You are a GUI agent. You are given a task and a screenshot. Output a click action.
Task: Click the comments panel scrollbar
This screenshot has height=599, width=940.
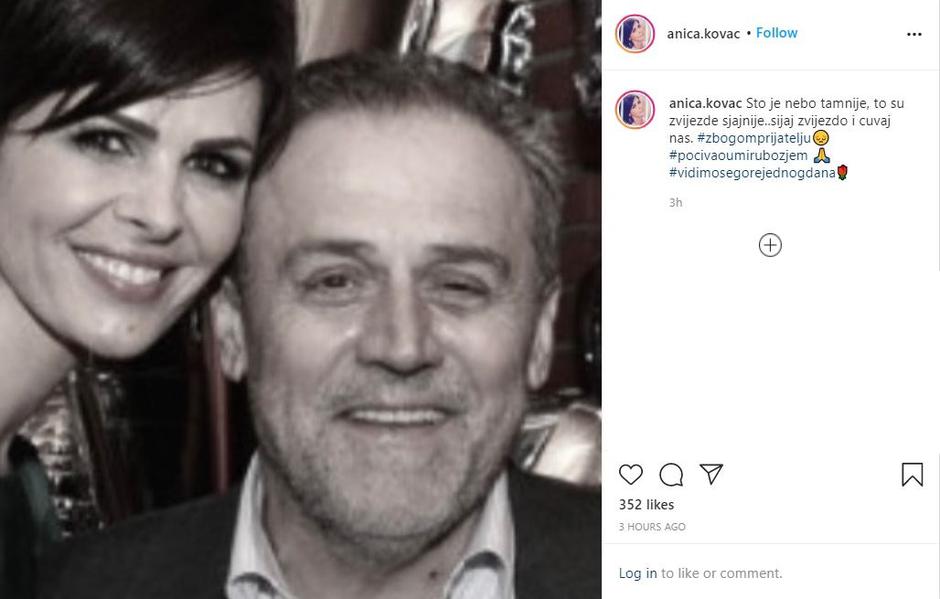pos(936,170)
